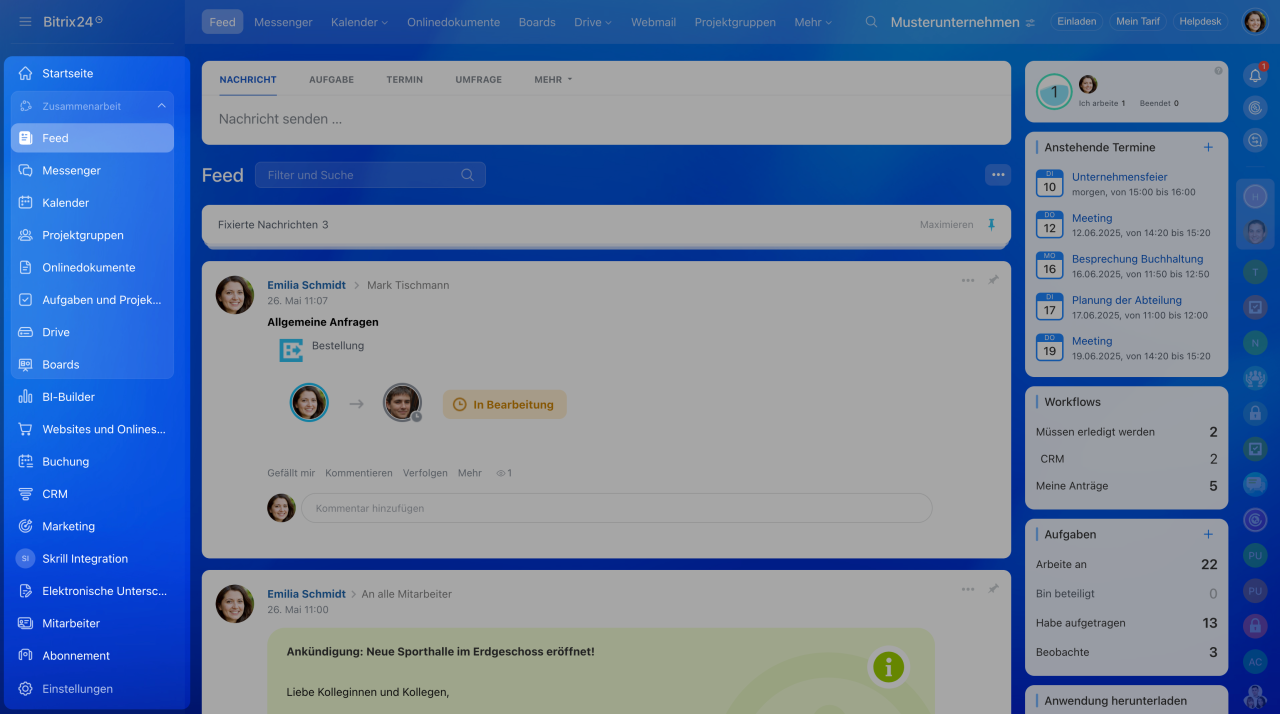Open the Helpdesk button

click(x=1201, y=21)
